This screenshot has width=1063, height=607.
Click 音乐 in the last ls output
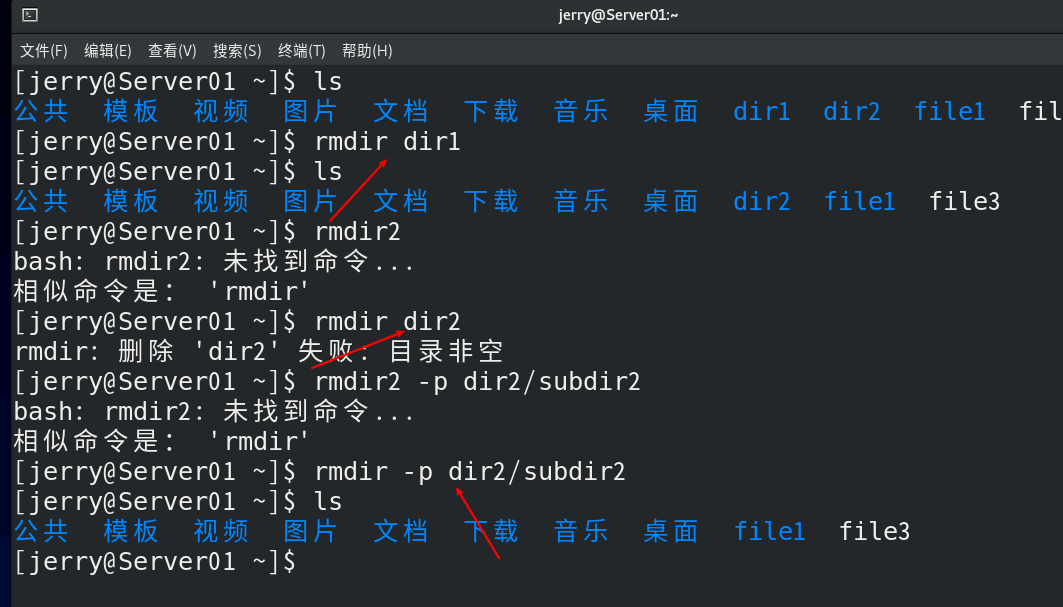pyautogui.click(x=580, y=531)
